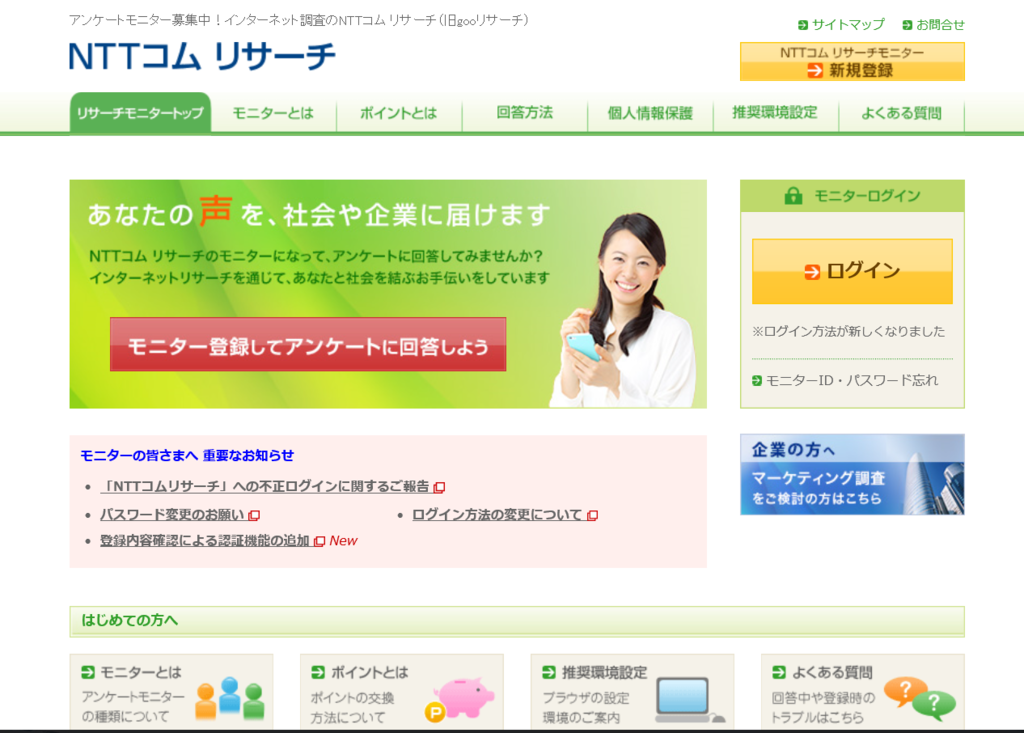
Task: Open the パスワード変更のお願い link
Action: click(172, 515)
